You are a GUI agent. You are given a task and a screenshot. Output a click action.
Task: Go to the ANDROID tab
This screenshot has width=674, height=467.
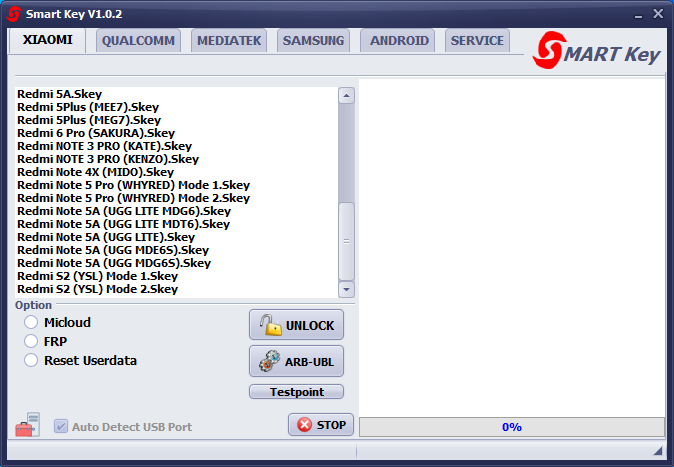pyautogui.click(x=399, y=40)
